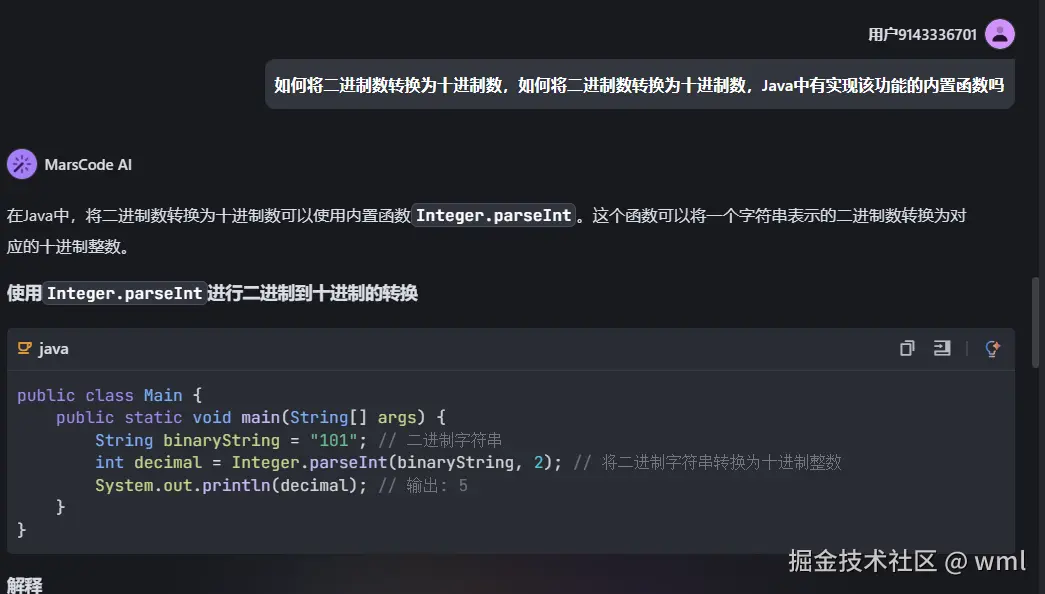Screen dimensions: 1045x594
Task: Click the paragraph line 应的十进制整数。
Action: click(68, 247)
